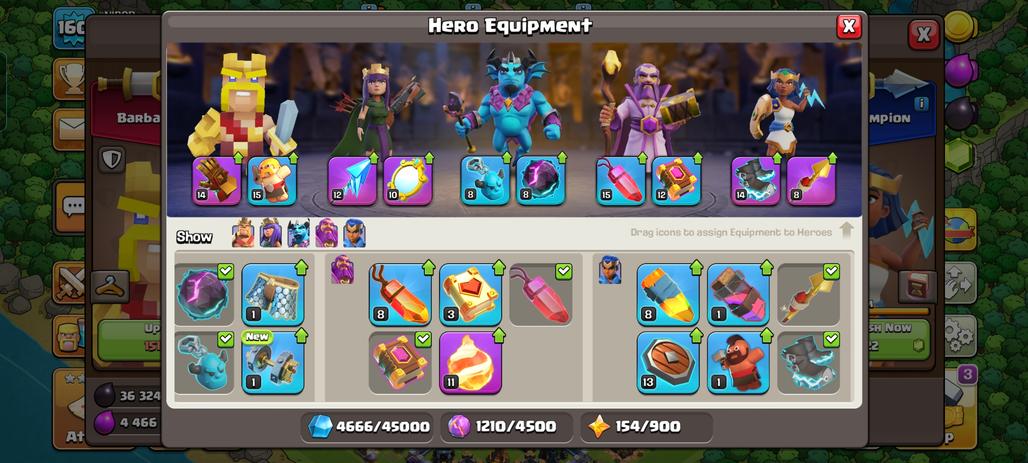Image resolution: width=1028 pixels, height=463 pixels.
Task: Click upgrade arrow on Eternal Tome slot
Action: click(697, 158)
